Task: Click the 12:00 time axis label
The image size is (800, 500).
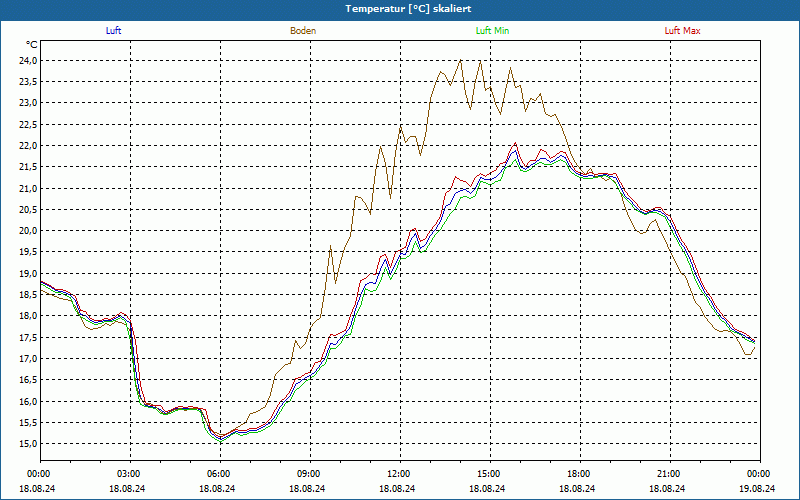Action: tap(397, 474)
